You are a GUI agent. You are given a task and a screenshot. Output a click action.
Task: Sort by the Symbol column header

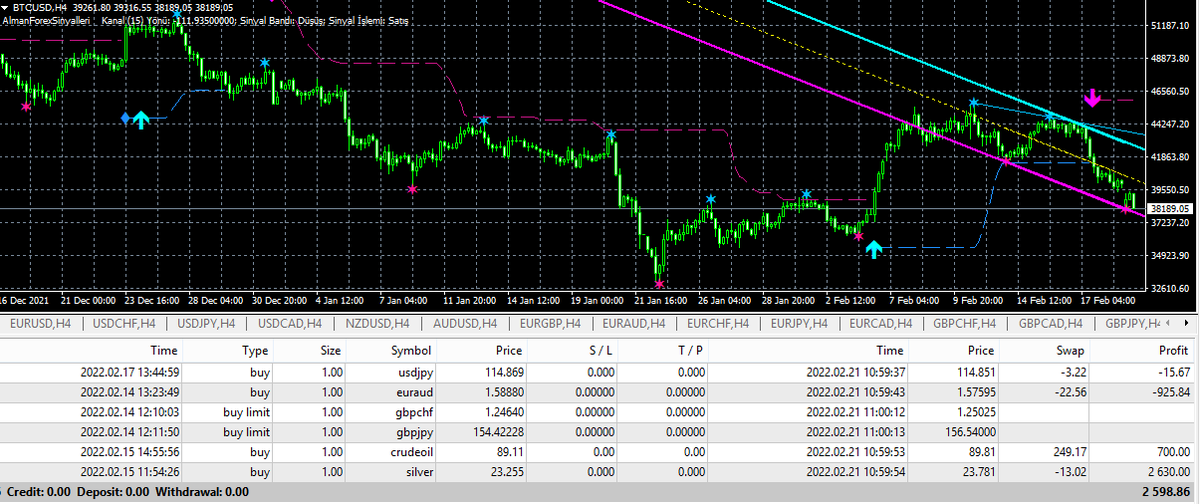coord(410,351)
